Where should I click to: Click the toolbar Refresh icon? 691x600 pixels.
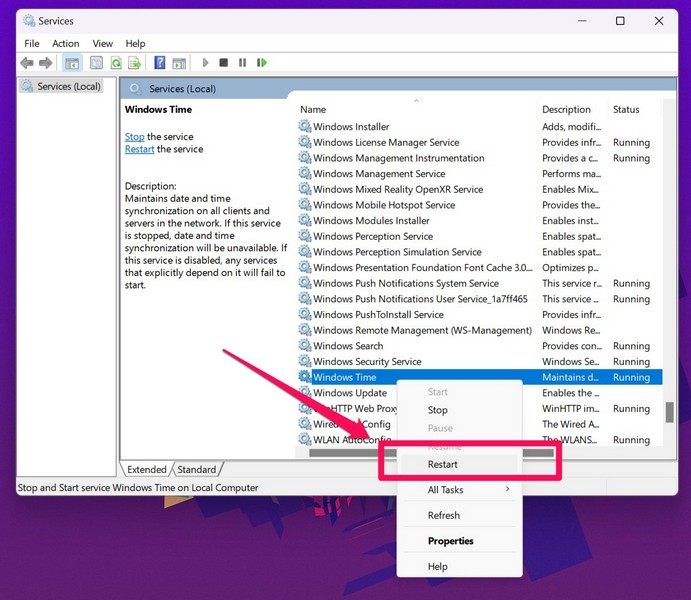[116, 63]
